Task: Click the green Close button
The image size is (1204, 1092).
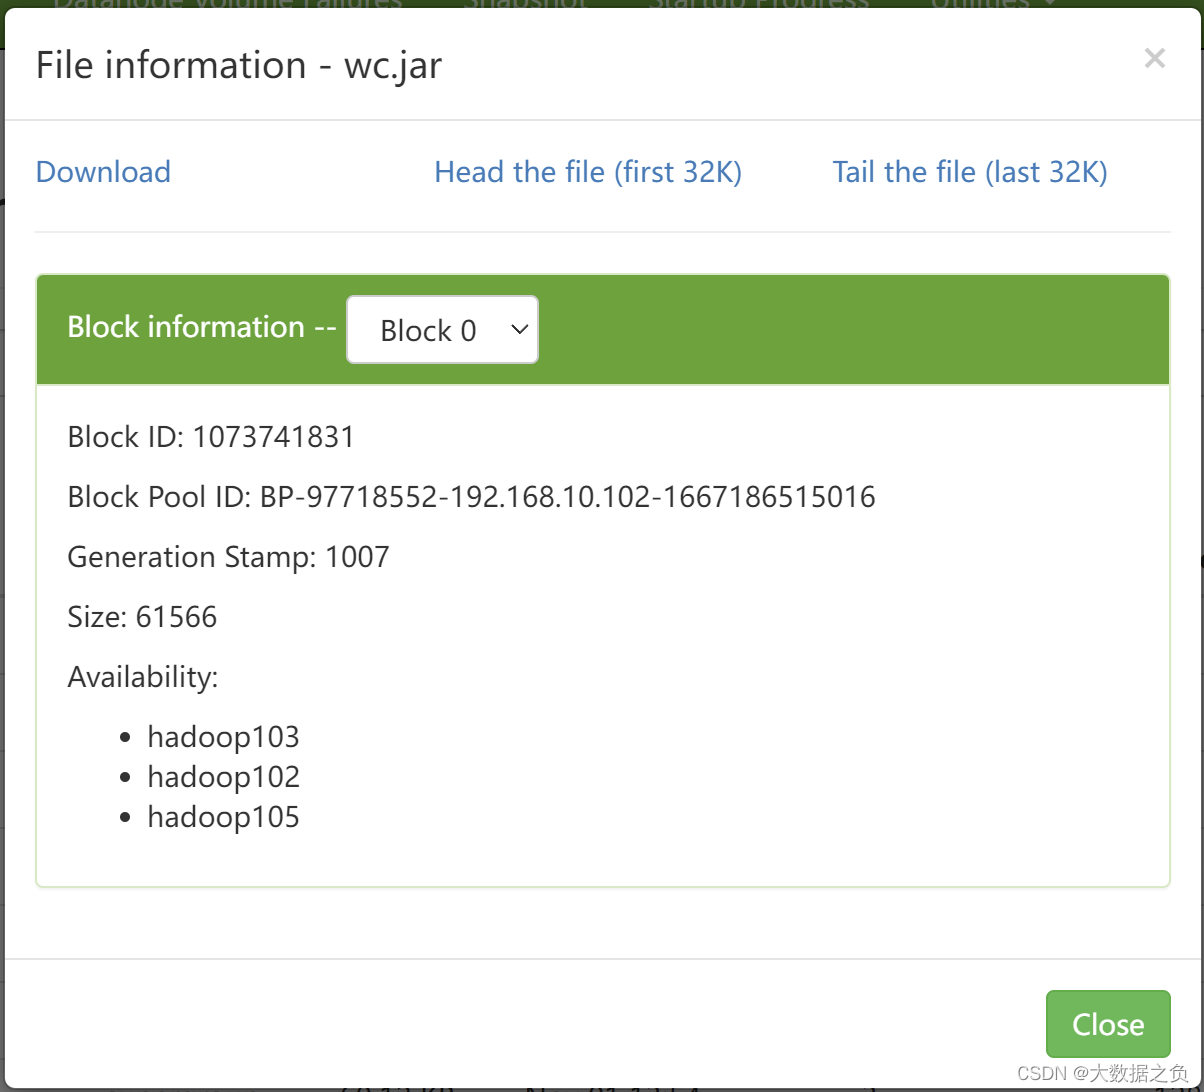Action: [x=1108, y=1024]
